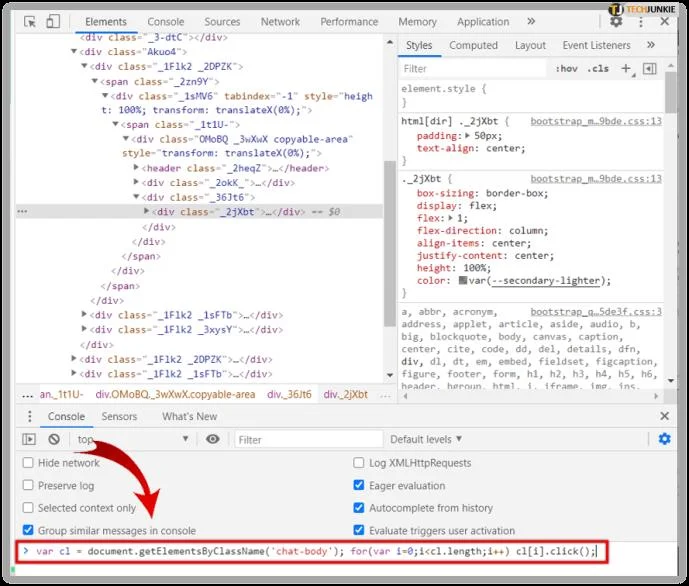Viewport: 689px width, 586px height.
Task: Switch to the Elements panel tab
Action: (x=105, y=22)
